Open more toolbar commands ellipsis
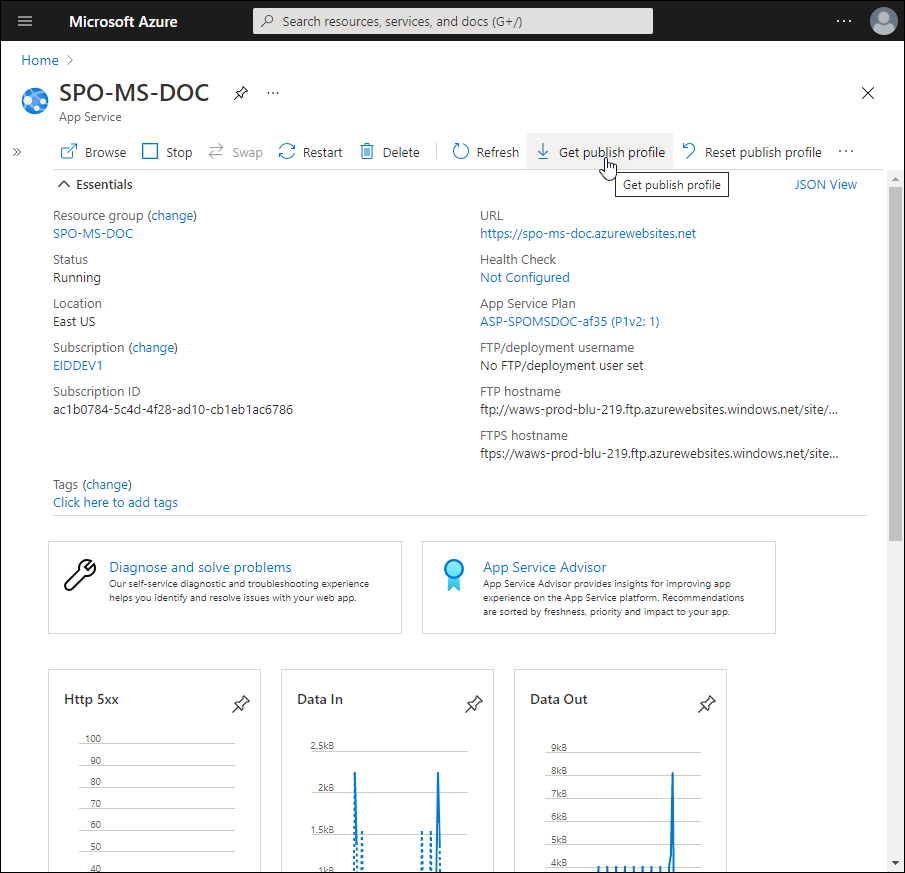 tap(846, 152)
